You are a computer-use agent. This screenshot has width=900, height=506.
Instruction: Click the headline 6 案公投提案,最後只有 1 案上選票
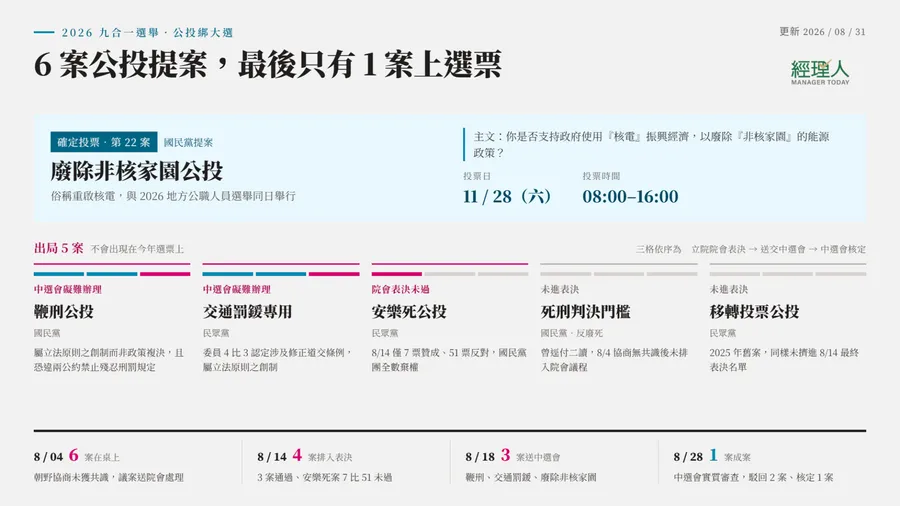point(267,64)
